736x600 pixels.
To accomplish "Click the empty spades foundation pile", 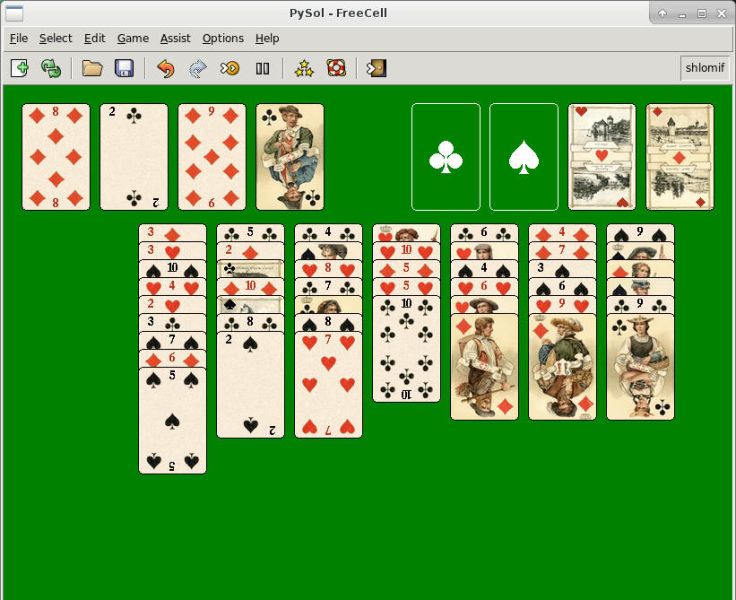I will (x=524, y=157).
